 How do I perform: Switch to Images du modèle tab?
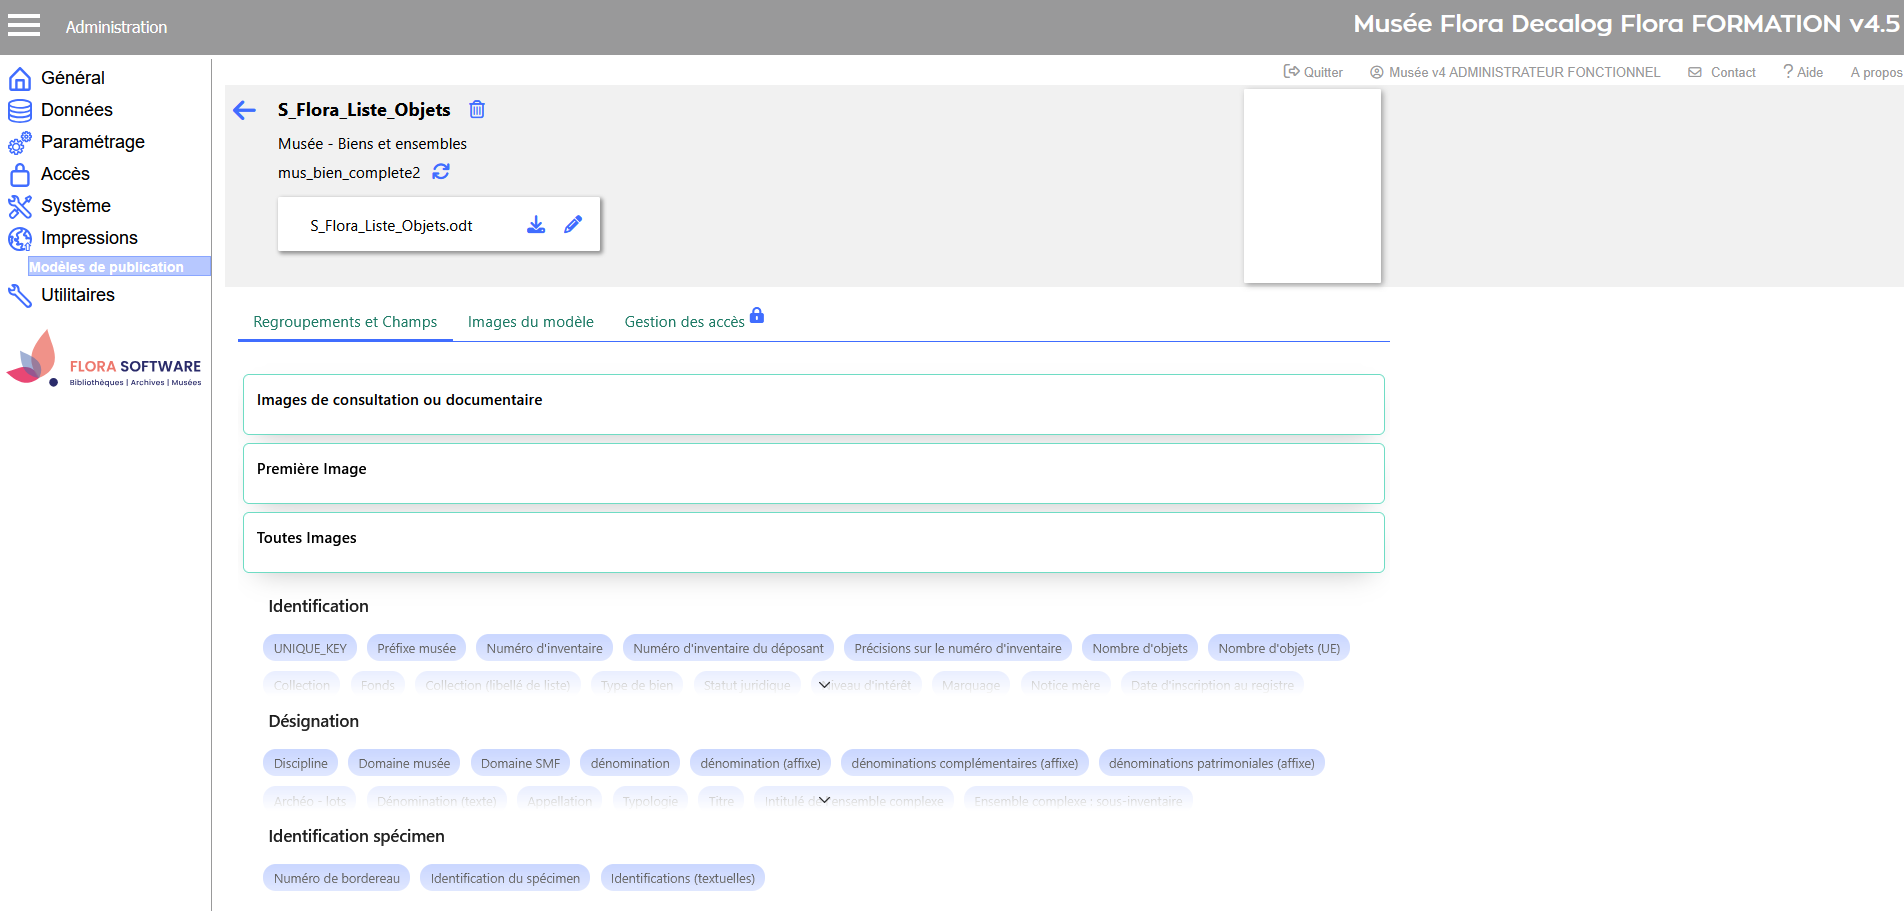(530, 322)
